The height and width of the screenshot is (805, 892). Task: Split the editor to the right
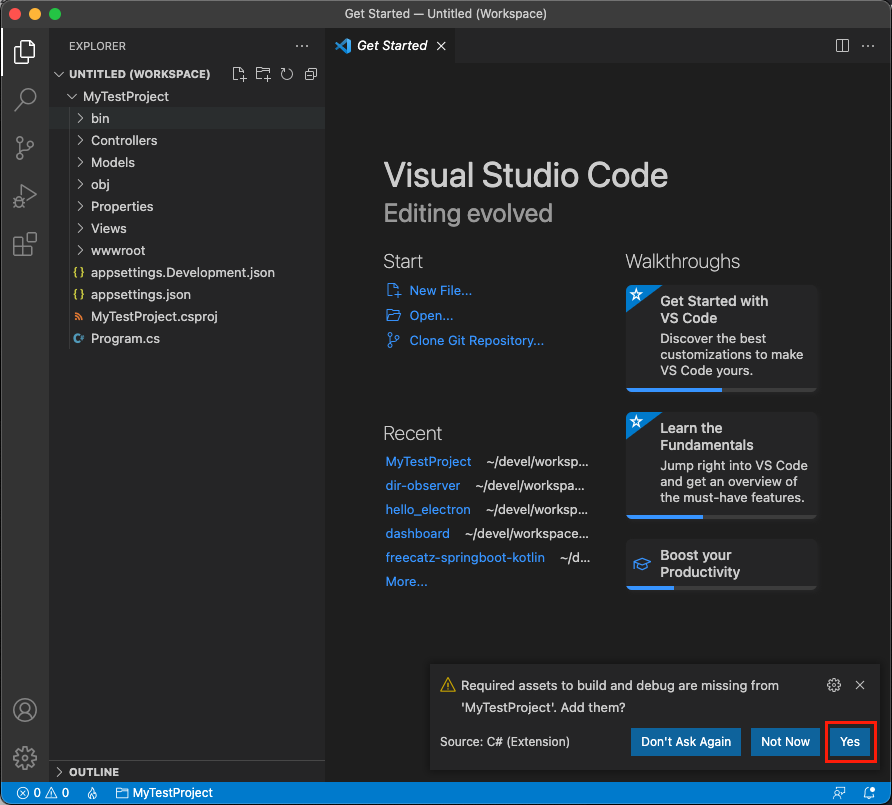point(843,46)
